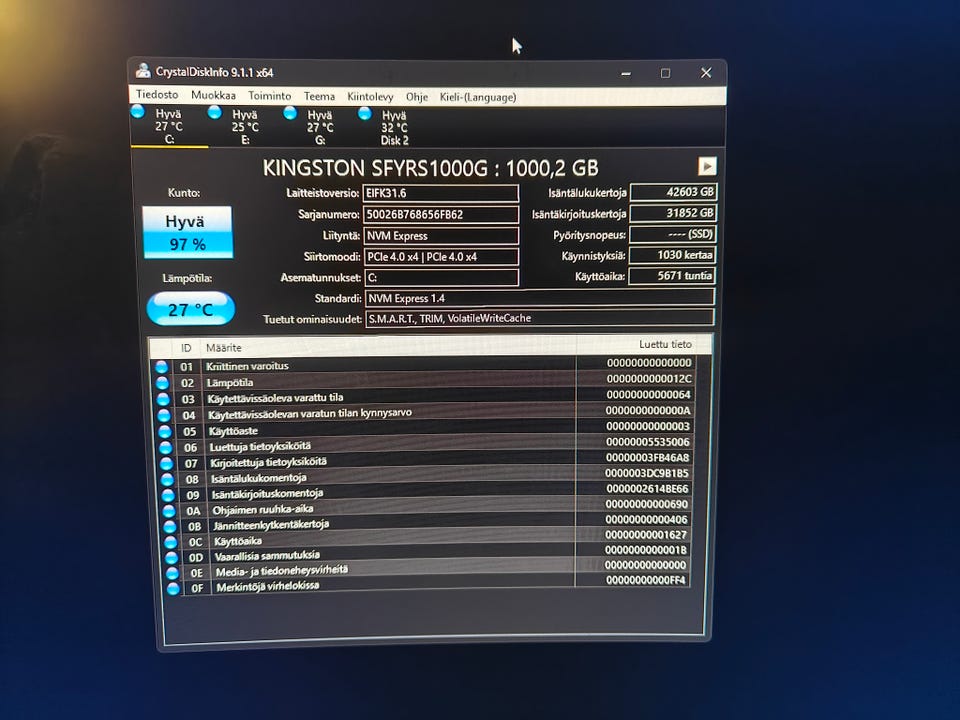Screen dimensions: 960x720
Task: Select the Luettuja tietoyksiköitä row
Action: tap(426, 444)
